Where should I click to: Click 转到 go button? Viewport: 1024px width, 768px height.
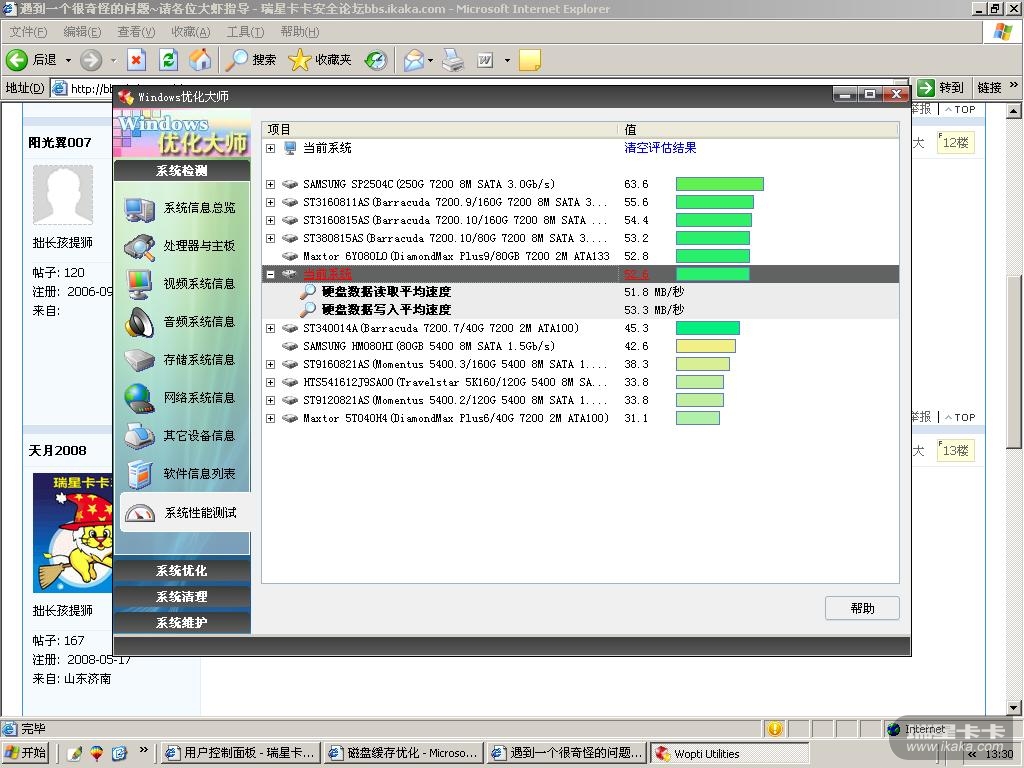[x=941, y=88]
